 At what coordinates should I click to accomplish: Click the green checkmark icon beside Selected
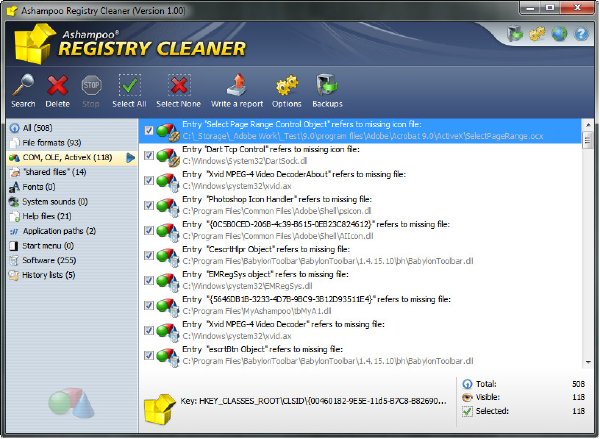467,411
